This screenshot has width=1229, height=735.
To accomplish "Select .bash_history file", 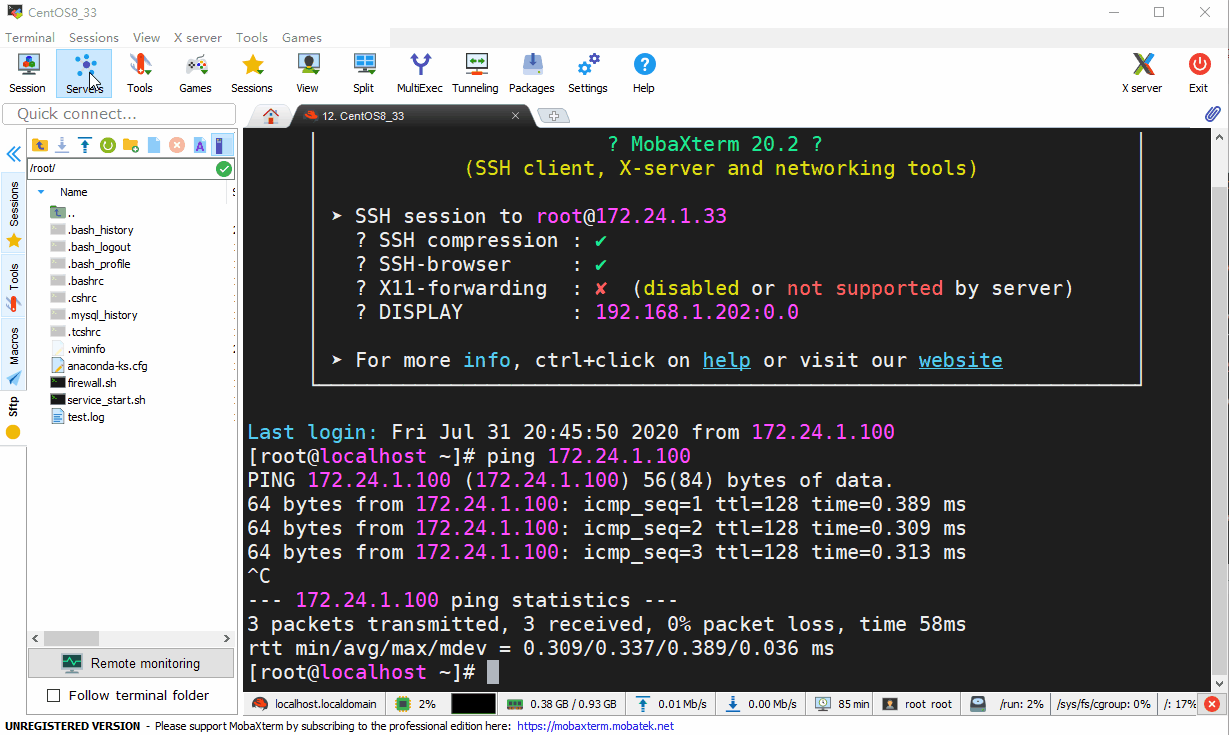I will click(x=92, y=230).
